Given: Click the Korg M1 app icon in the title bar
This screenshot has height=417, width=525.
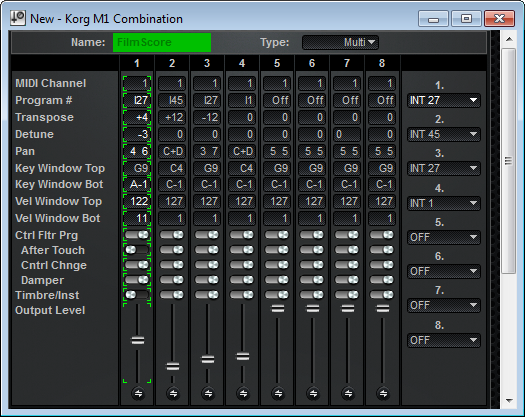Looking at the screenshot, I should [17, 18].
